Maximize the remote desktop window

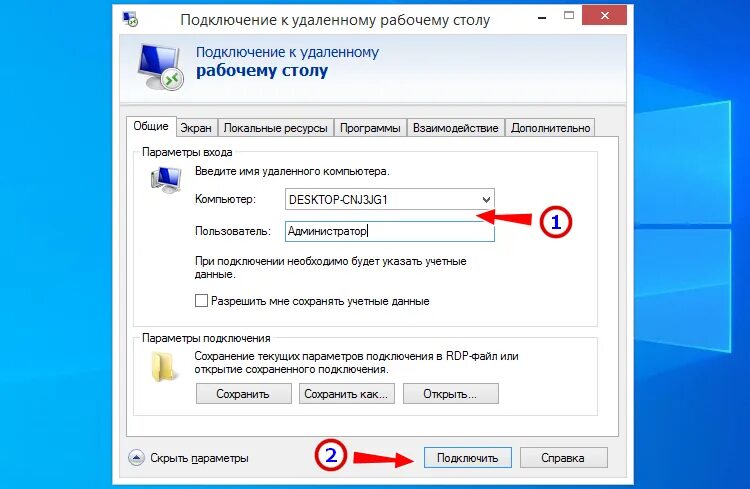tap(569, 16)
